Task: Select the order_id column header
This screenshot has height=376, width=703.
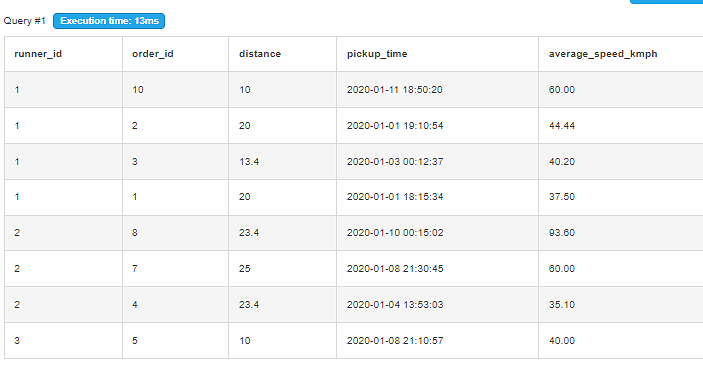Action: click(175, 54)
